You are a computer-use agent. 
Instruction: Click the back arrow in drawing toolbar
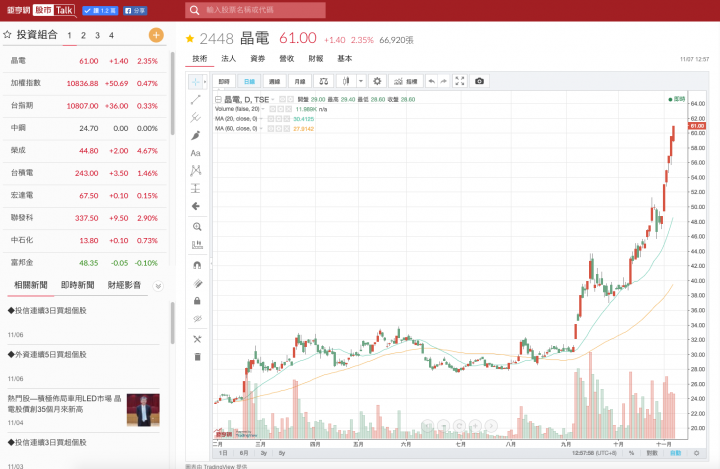point(196,206)
